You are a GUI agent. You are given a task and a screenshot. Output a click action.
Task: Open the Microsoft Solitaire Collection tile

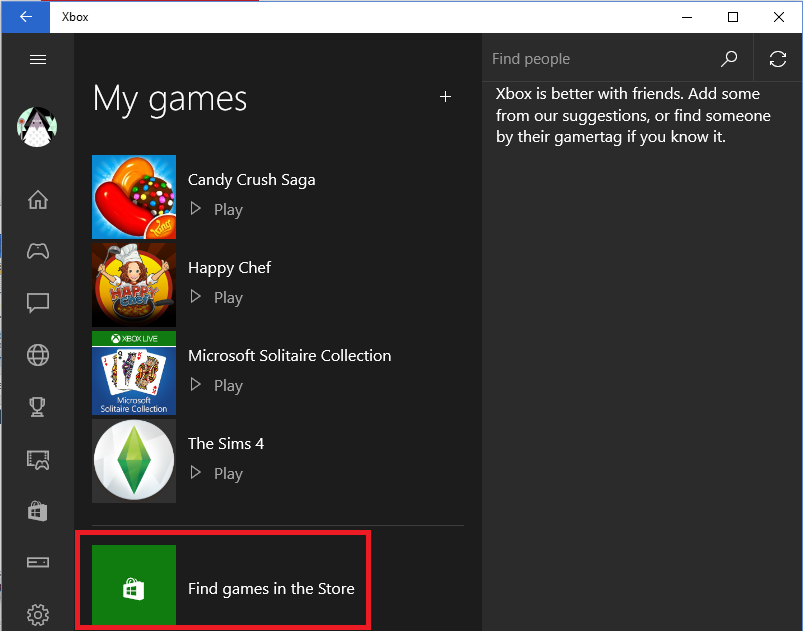(133, 373)
